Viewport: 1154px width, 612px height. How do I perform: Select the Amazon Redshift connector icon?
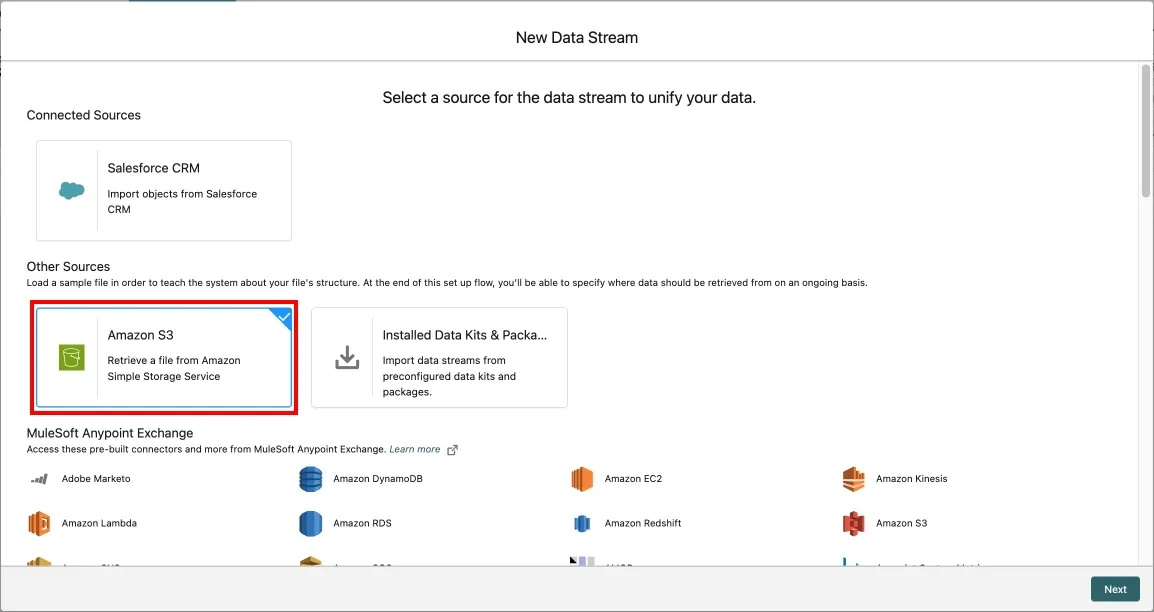tap(582, 523)
